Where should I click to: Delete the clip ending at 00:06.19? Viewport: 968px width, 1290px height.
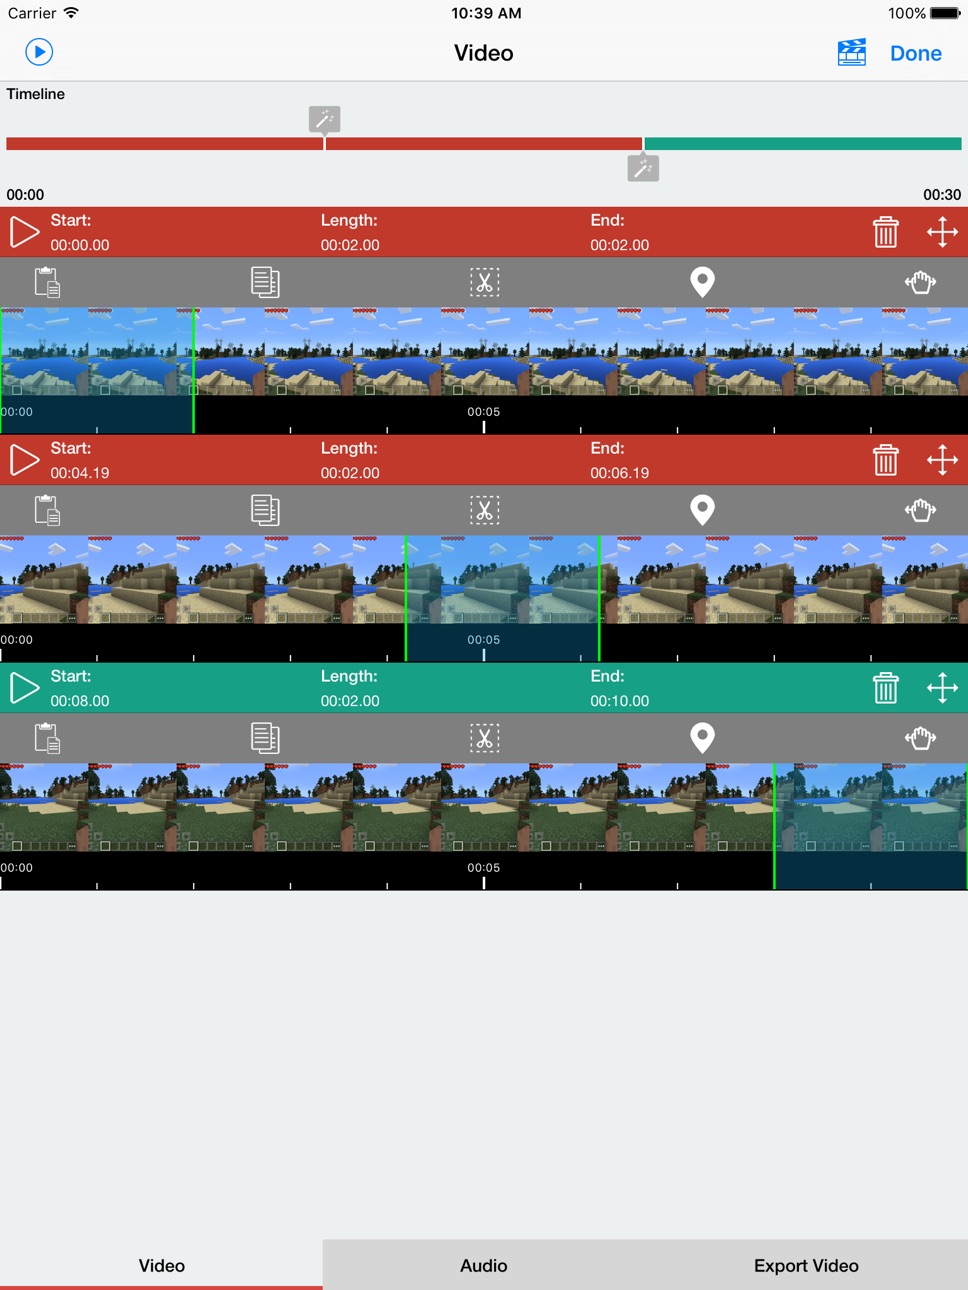(885, 460)
